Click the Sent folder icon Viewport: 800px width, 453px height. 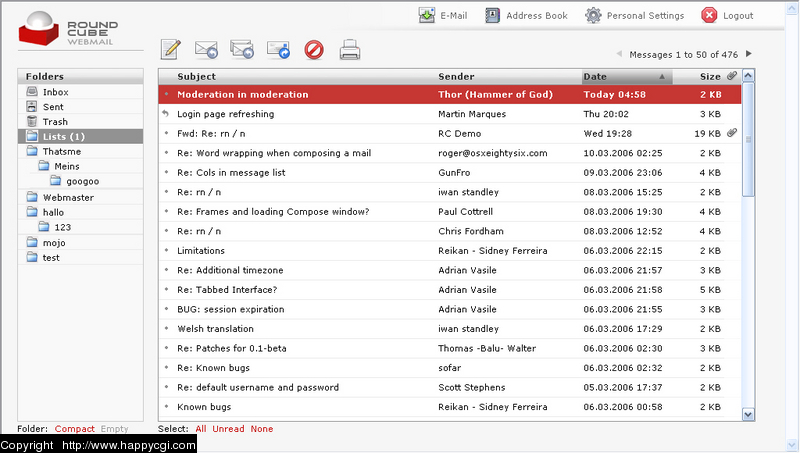point(32,107)
